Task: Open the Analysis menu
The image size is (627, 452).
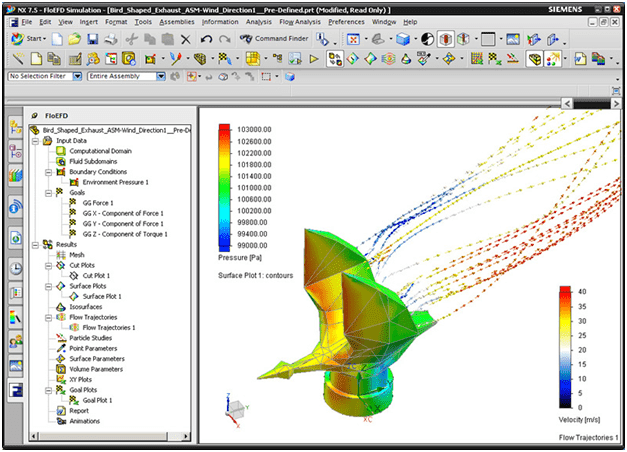Action: (258, 22)
